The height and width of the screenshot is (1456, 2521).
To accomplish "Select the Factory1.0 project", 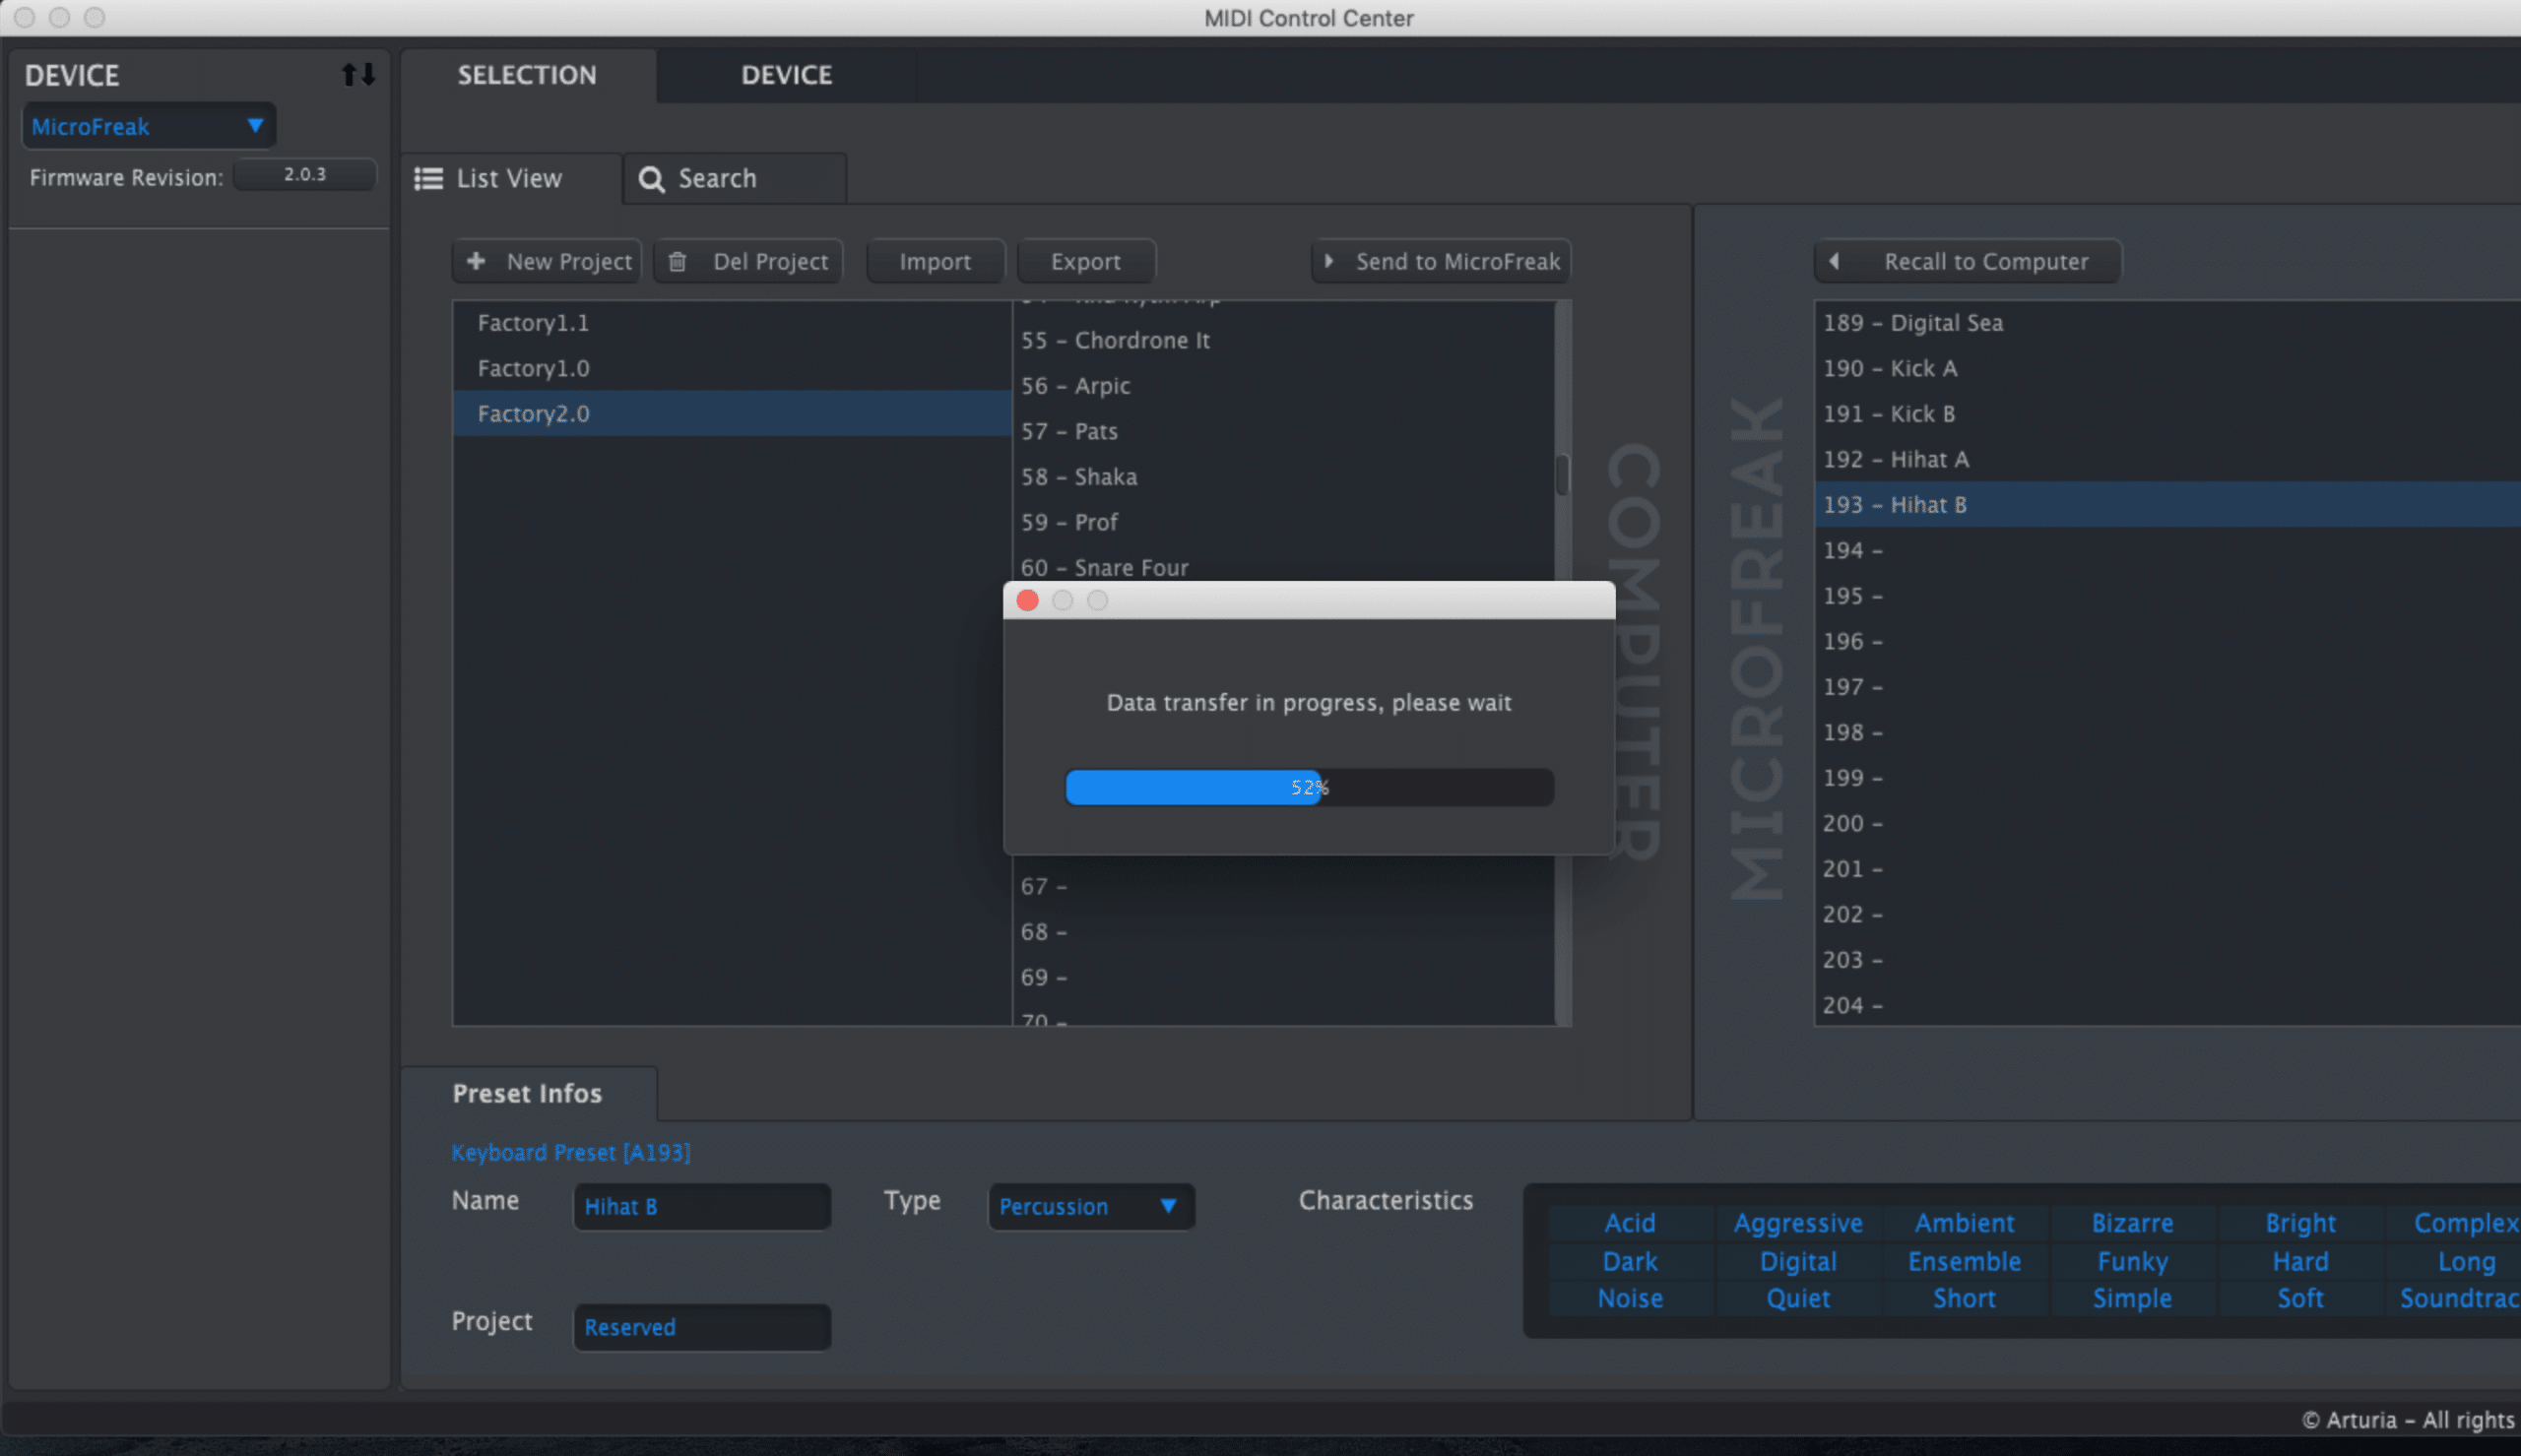I will click(x=732, y=368).
